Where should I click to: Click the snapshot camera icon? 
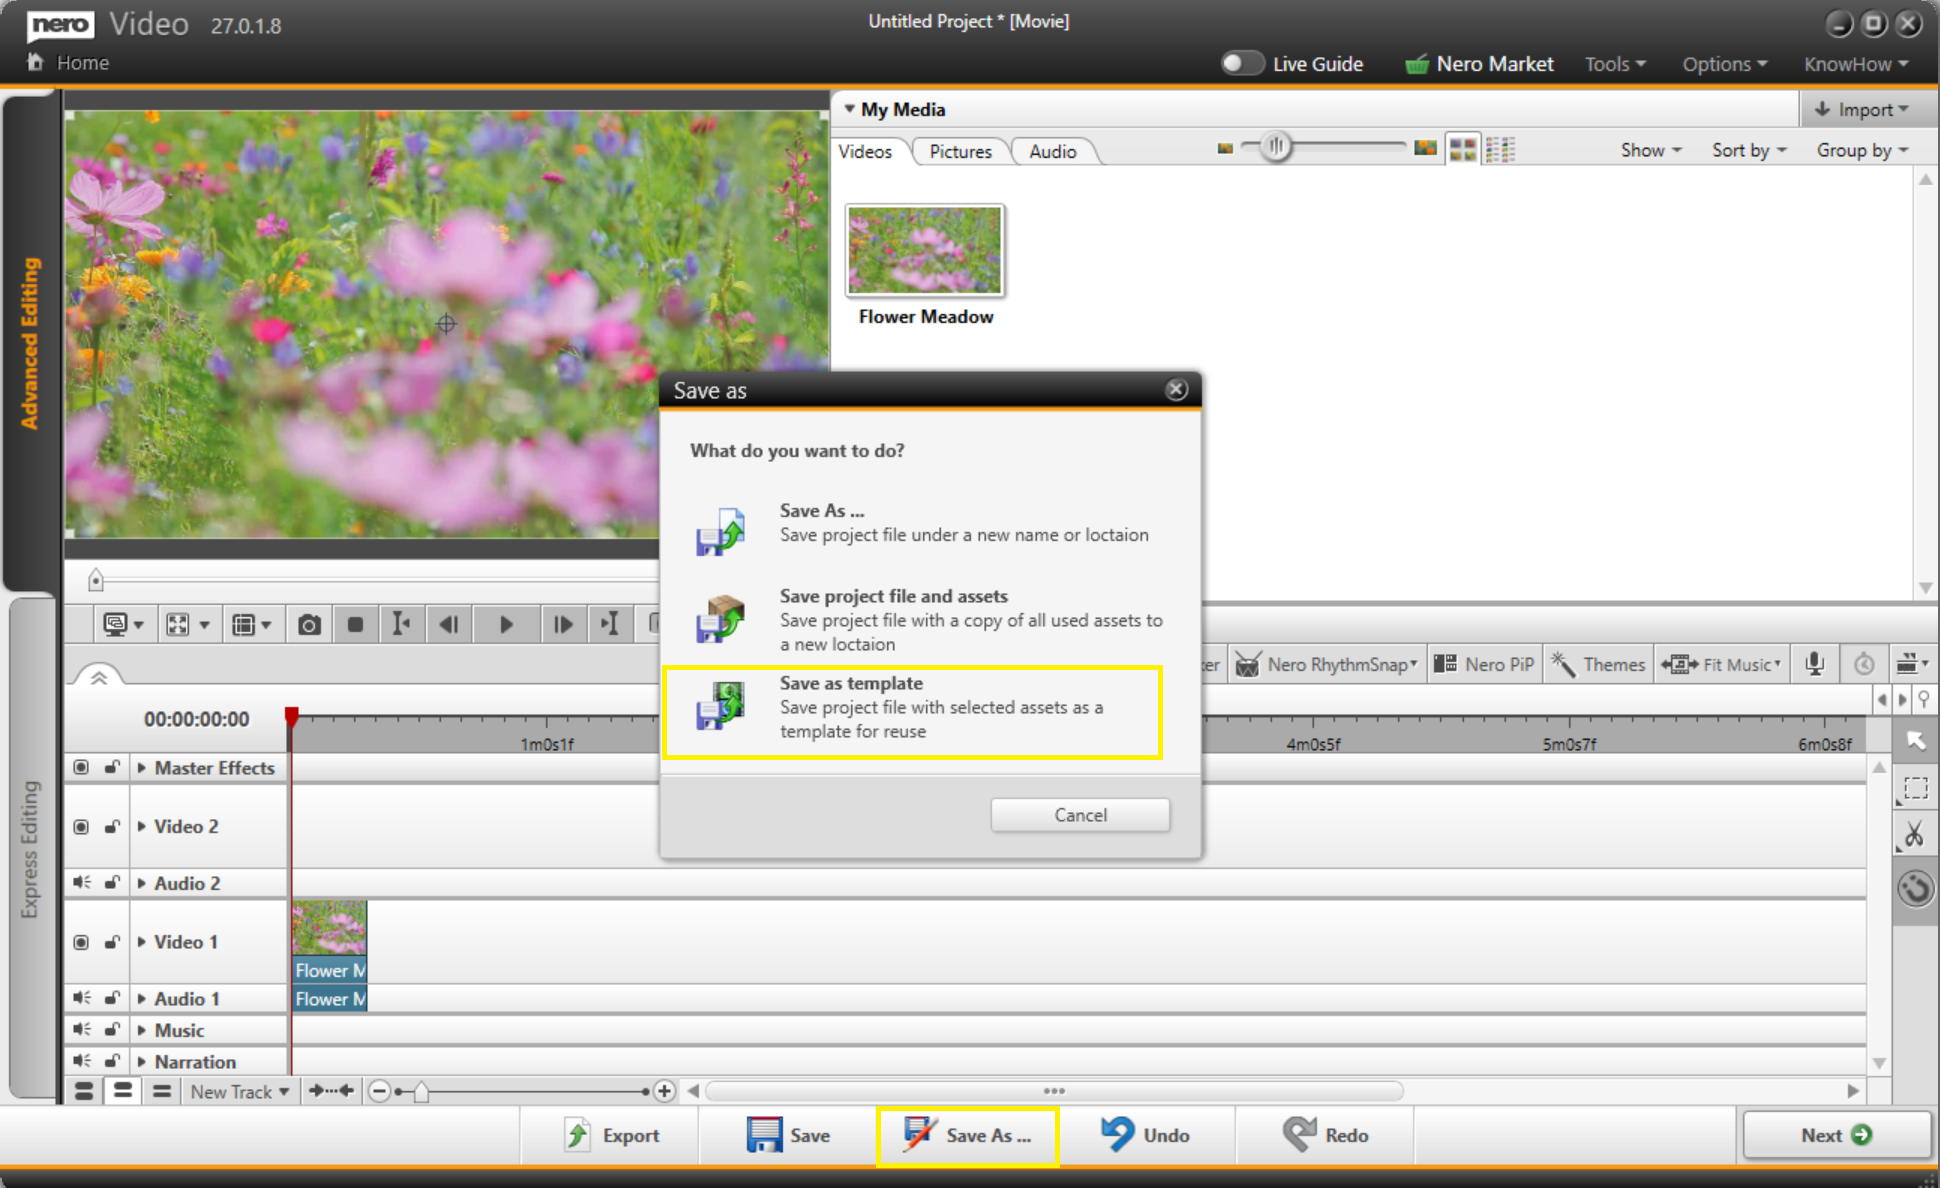coord(309,625)
